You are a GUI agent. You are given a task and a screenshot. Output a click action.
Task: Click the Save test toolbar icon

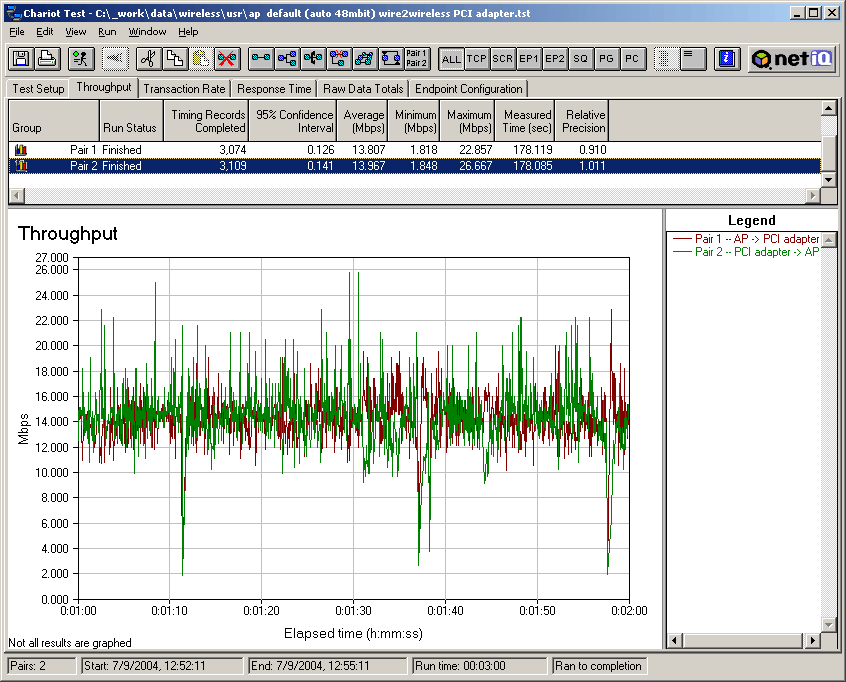click(21, 59)
